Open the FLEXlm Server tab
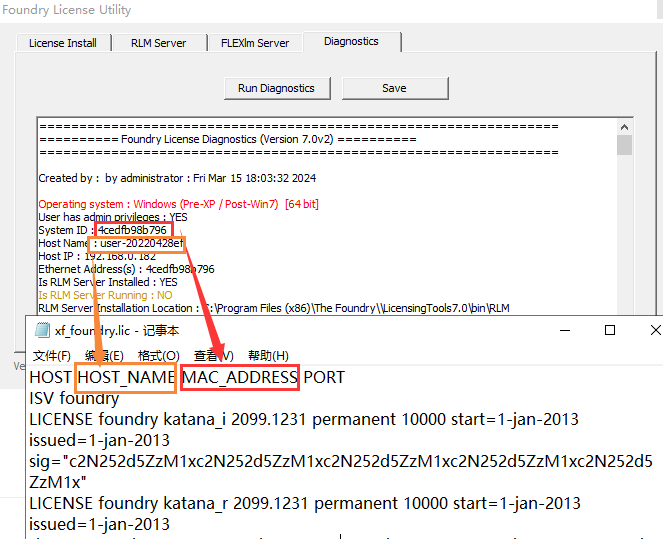 [x=255, y=43]
